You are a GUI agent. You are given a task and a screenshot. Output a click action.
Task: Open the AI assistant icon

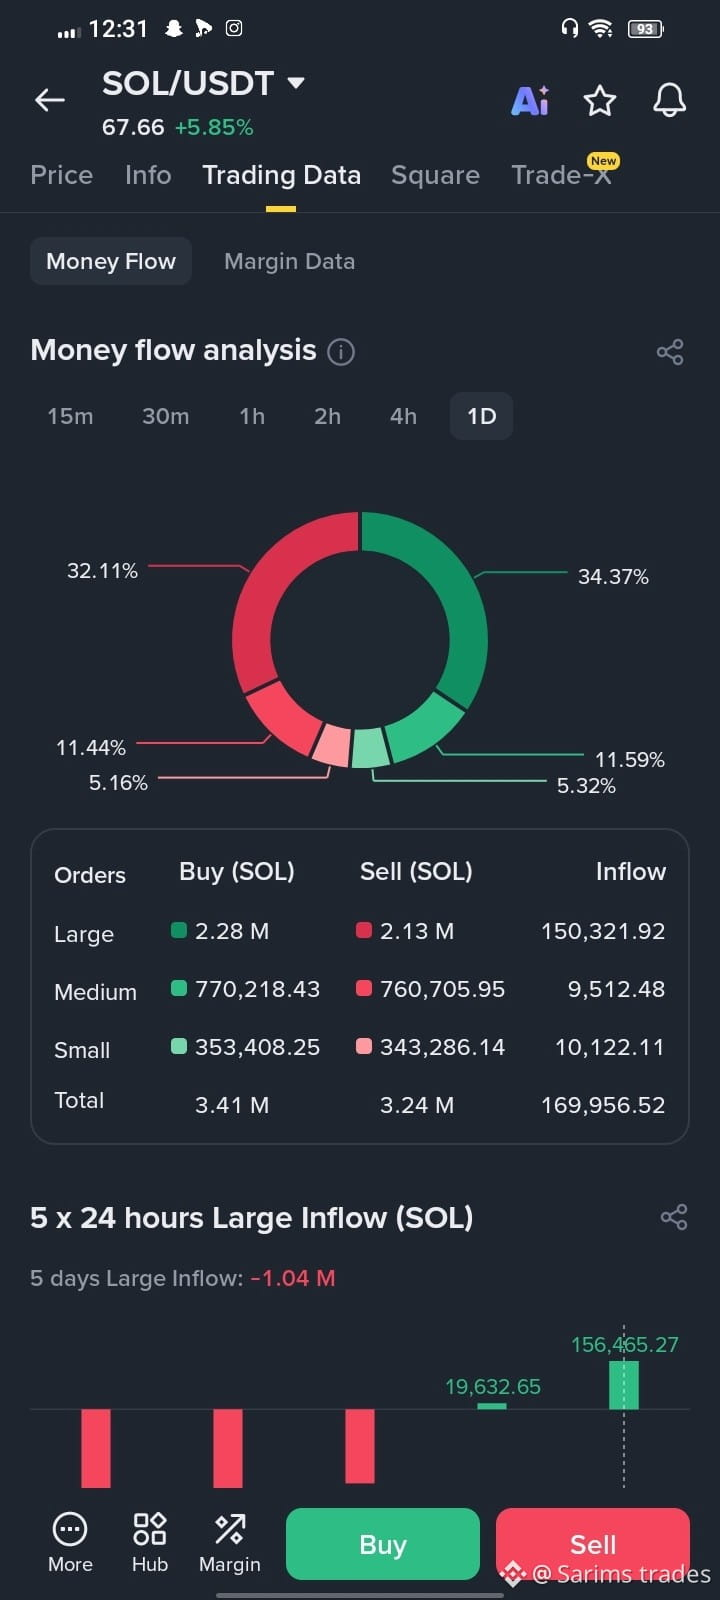click(x=530, y=100)
